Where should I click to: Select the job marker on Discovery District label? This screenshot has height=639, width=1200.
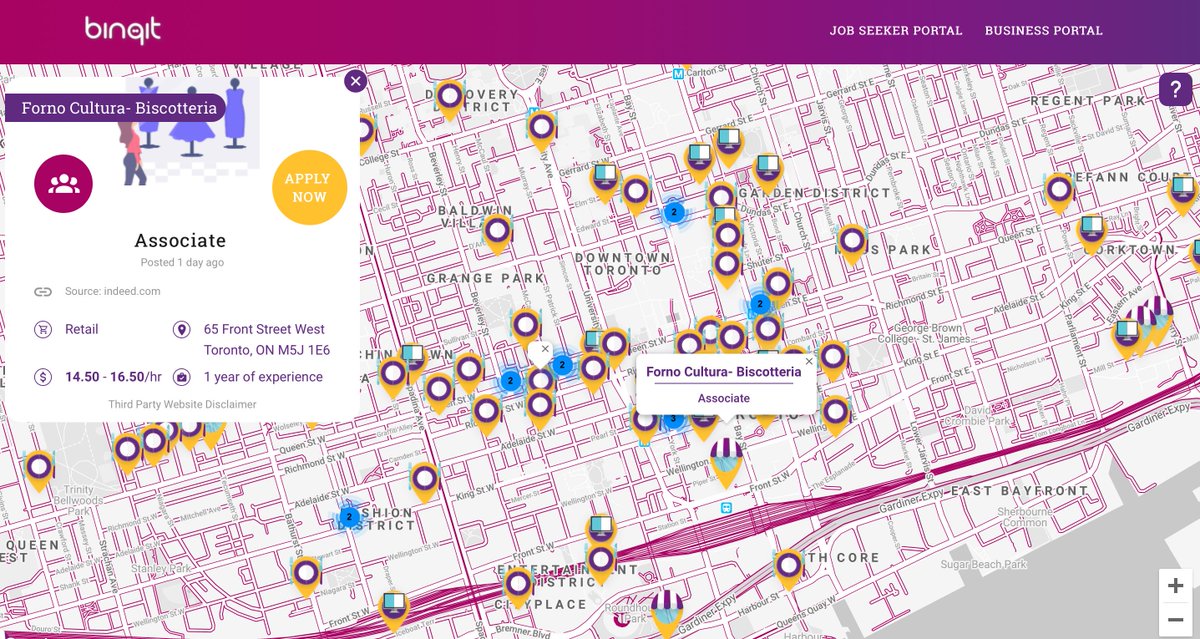click(450, 101)
